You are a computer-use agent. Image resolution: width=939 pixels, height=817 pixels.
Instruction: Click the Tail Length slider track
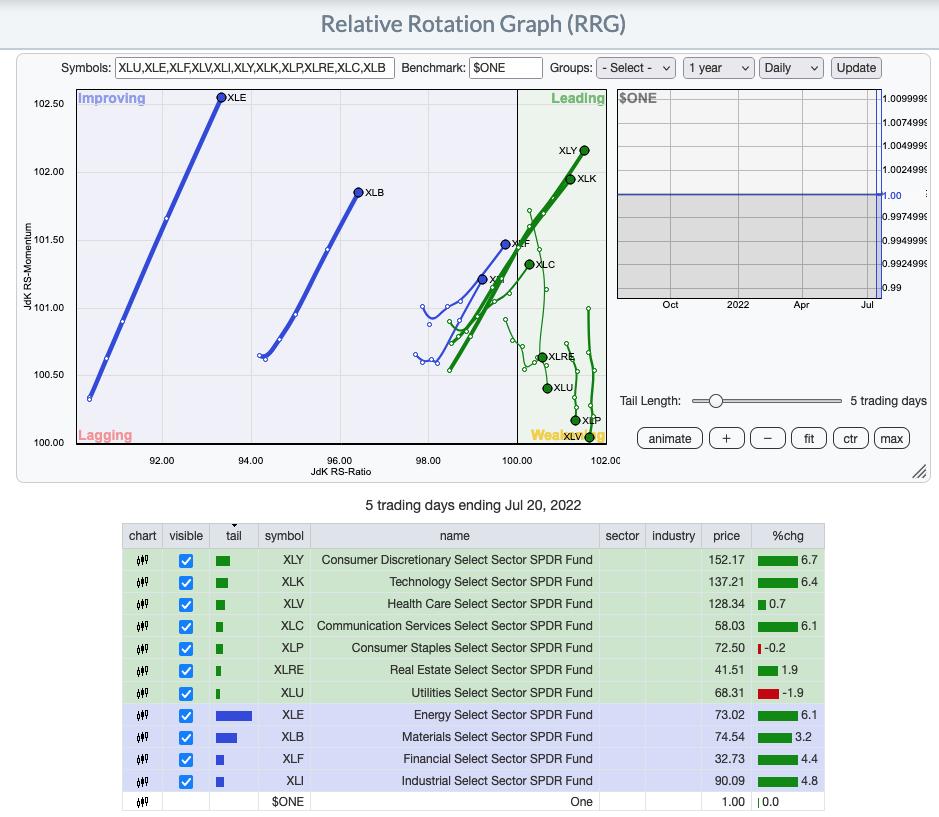pos(767,401)
